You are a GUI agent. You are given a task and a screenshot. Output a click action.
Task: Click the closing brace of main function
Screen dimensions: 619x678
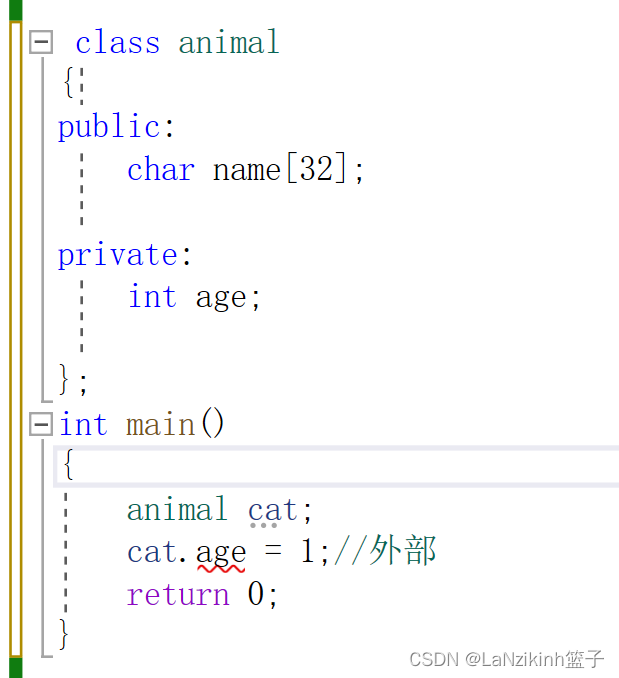coord(64,634)
